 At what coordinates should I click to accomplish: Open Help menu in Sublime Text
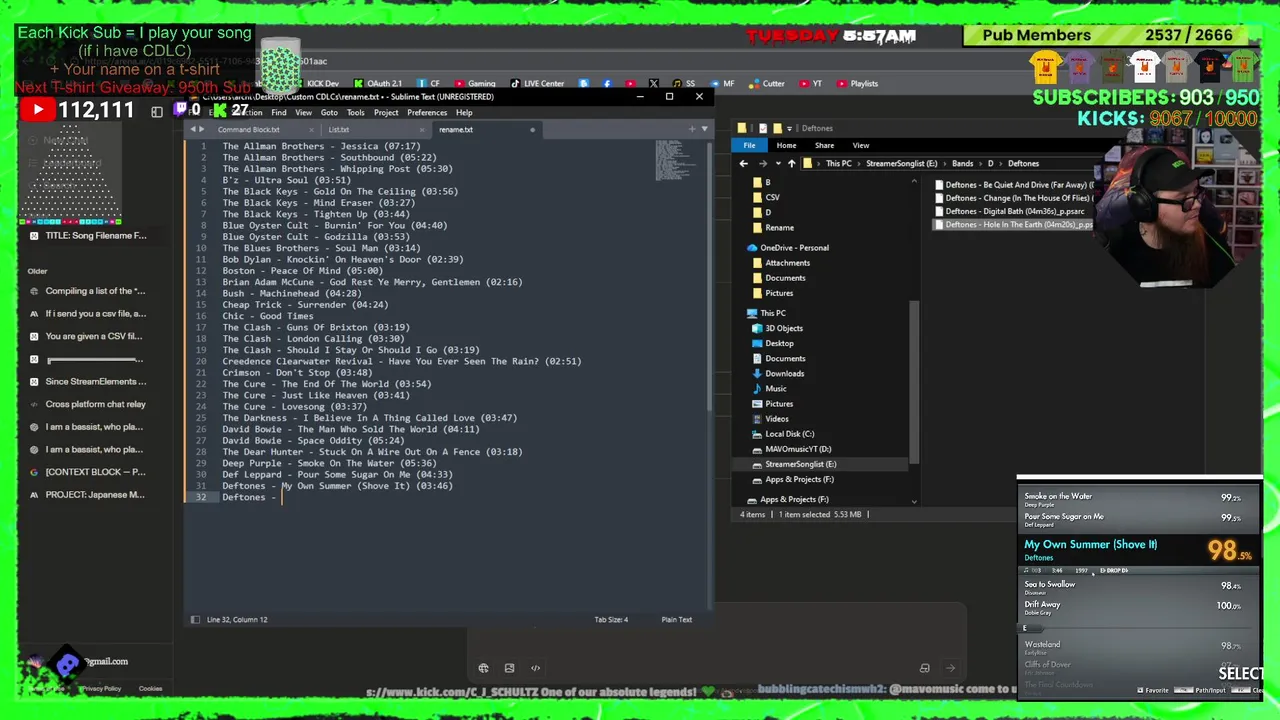[464, 113]
